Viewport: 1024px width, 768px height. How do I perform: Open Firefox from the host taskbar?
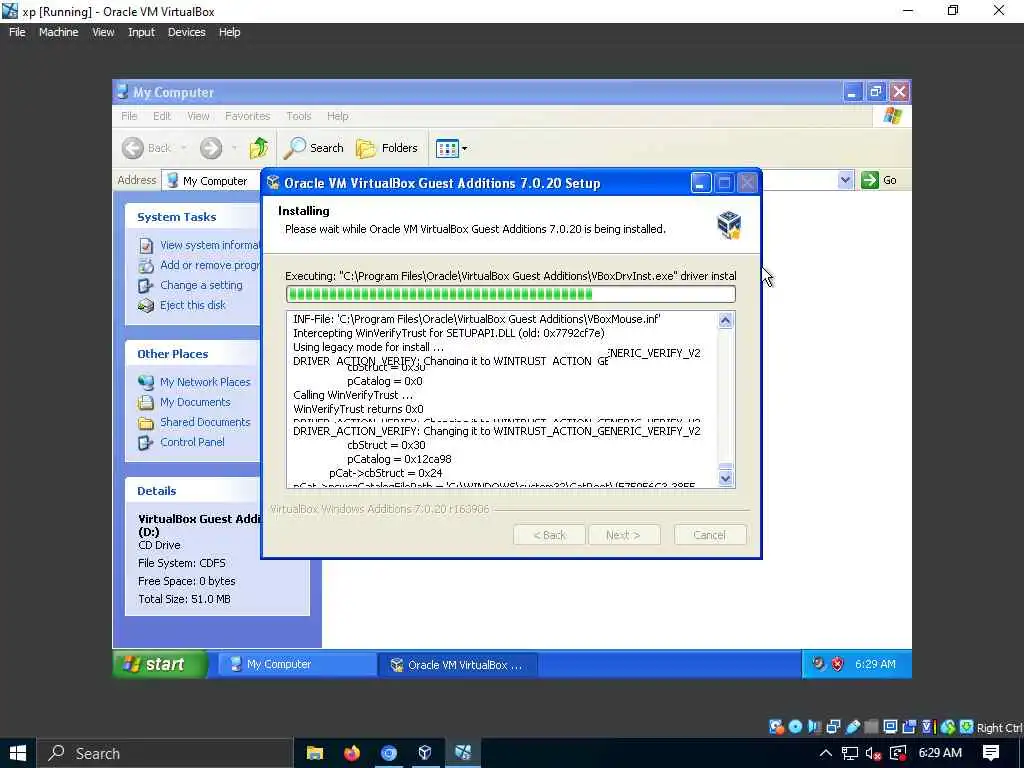(352, 753)
